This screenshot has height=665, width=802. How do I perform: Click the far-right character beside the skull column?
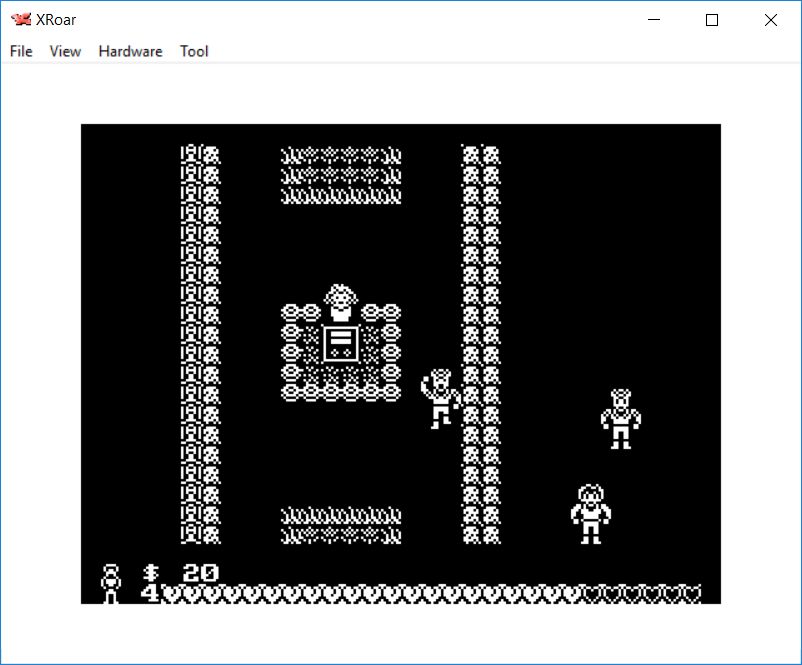coord(620,418)
